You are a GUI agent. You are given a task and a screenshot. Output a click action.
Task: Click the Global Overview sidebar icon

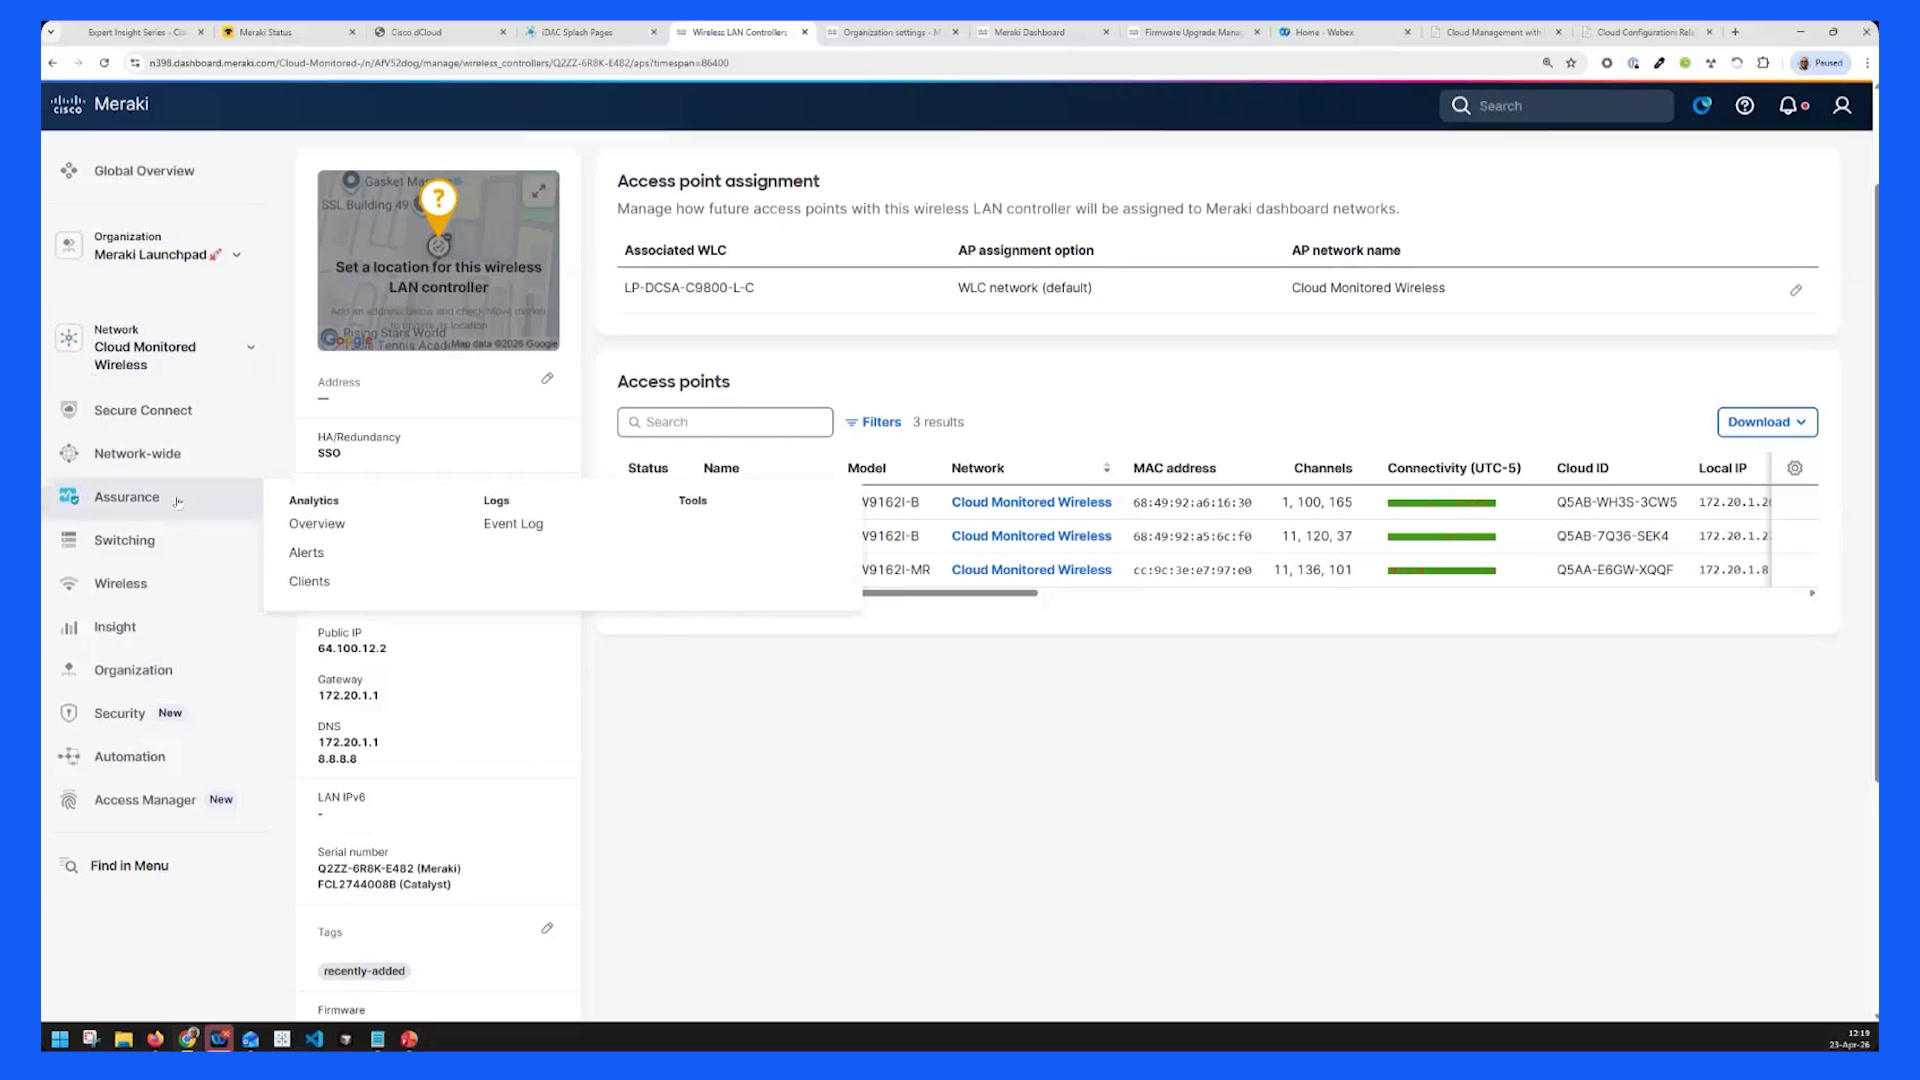tap(69, 171)
